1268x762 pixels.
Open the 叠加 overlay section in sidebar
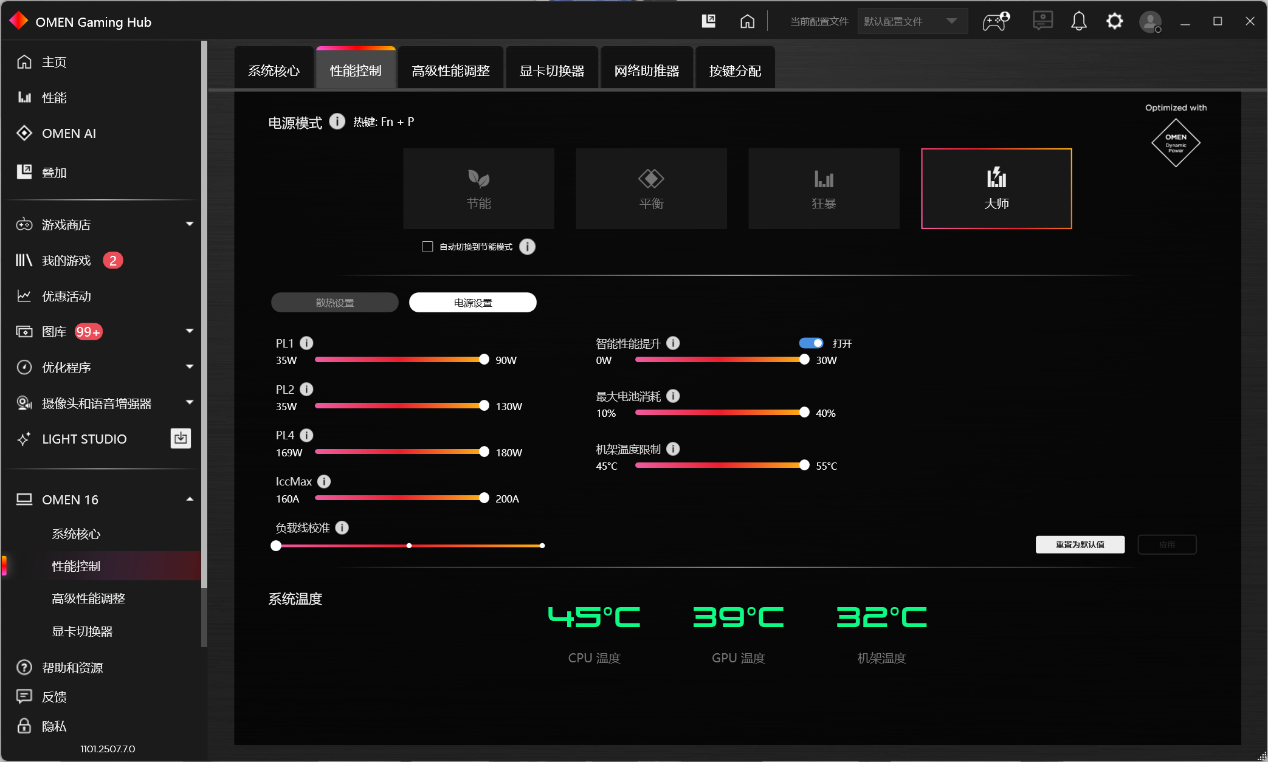63,172
